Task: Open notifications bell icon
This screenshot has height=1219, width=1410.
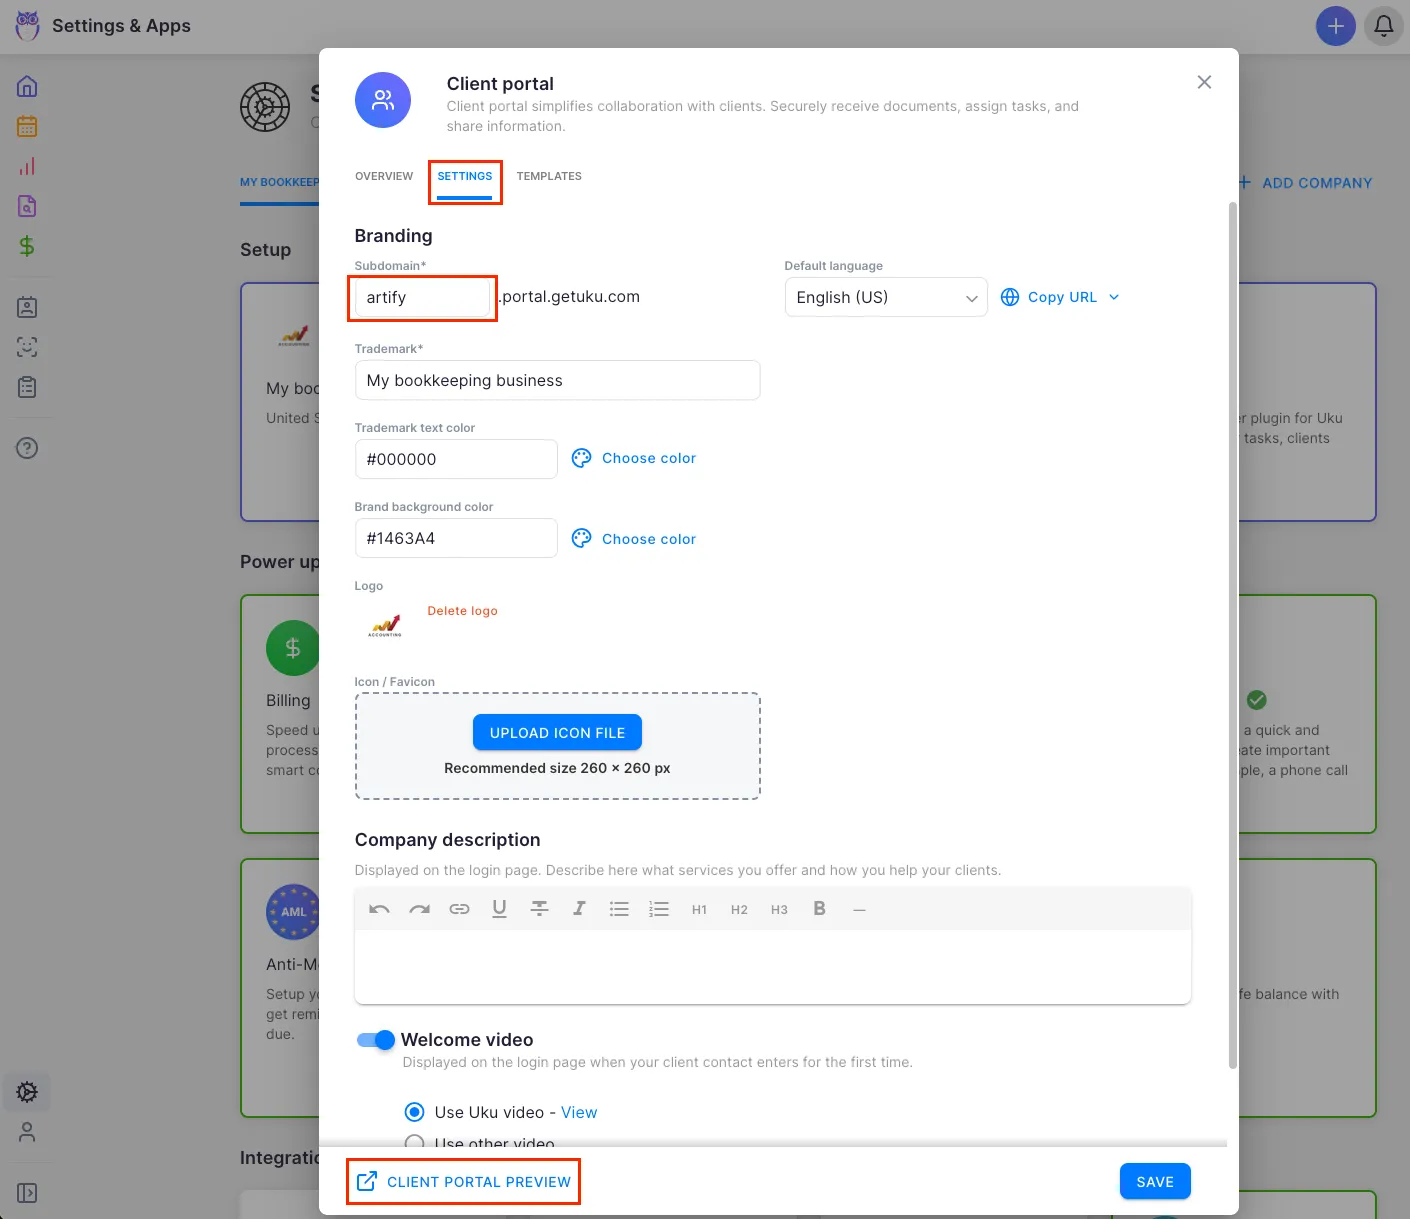Action: point(1384,26)
